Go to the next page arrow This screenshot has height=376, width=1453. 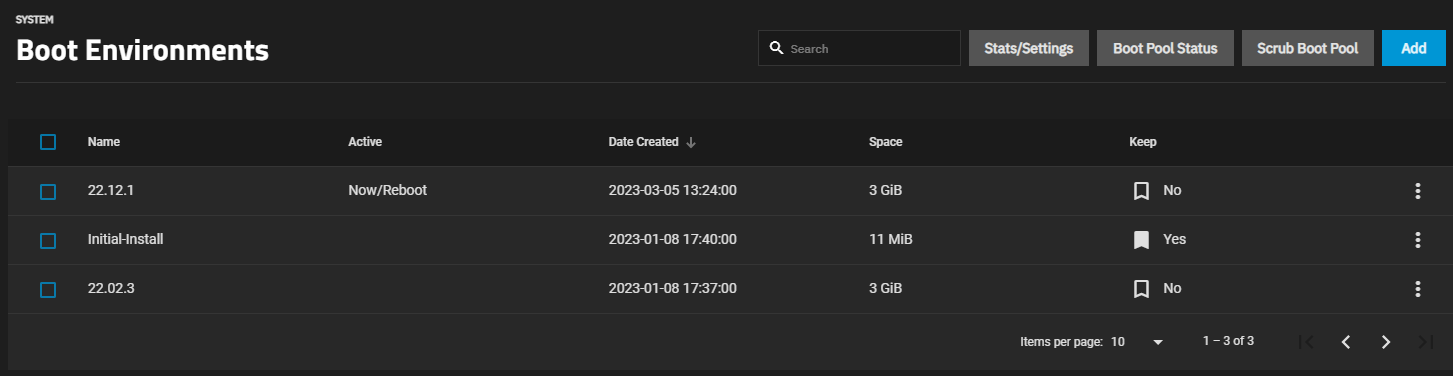click(x=1385, y=342)
